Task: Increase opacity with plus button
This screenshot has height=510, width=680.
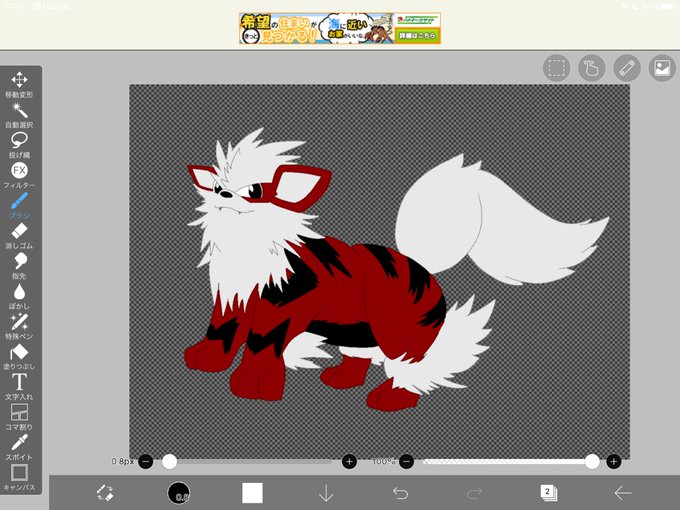Action: (x=614, y=461)
